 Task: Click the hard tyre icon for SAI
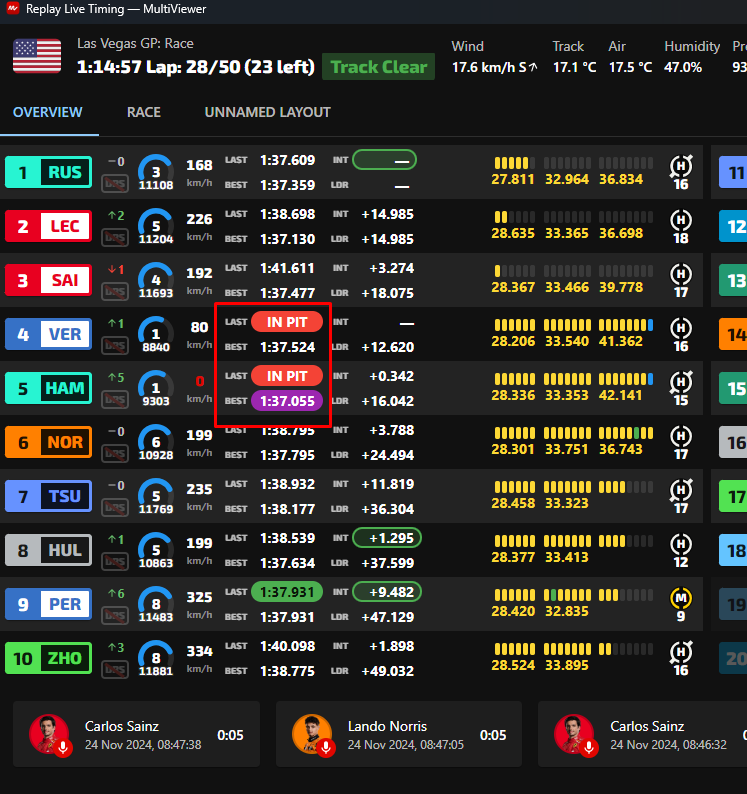click(681, 274)
